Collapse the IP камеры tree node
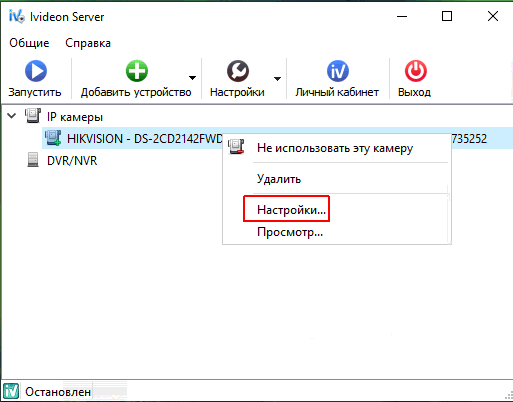Screen dimensions: 513x402 coord(12,116)
